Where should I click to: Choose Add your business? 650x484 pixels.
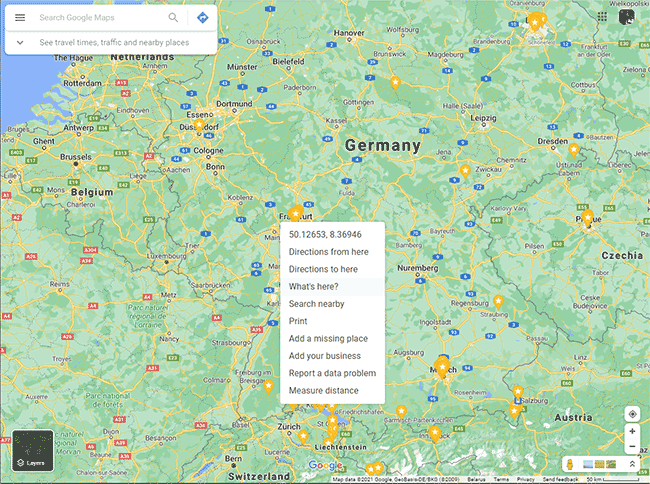[332, 356]
